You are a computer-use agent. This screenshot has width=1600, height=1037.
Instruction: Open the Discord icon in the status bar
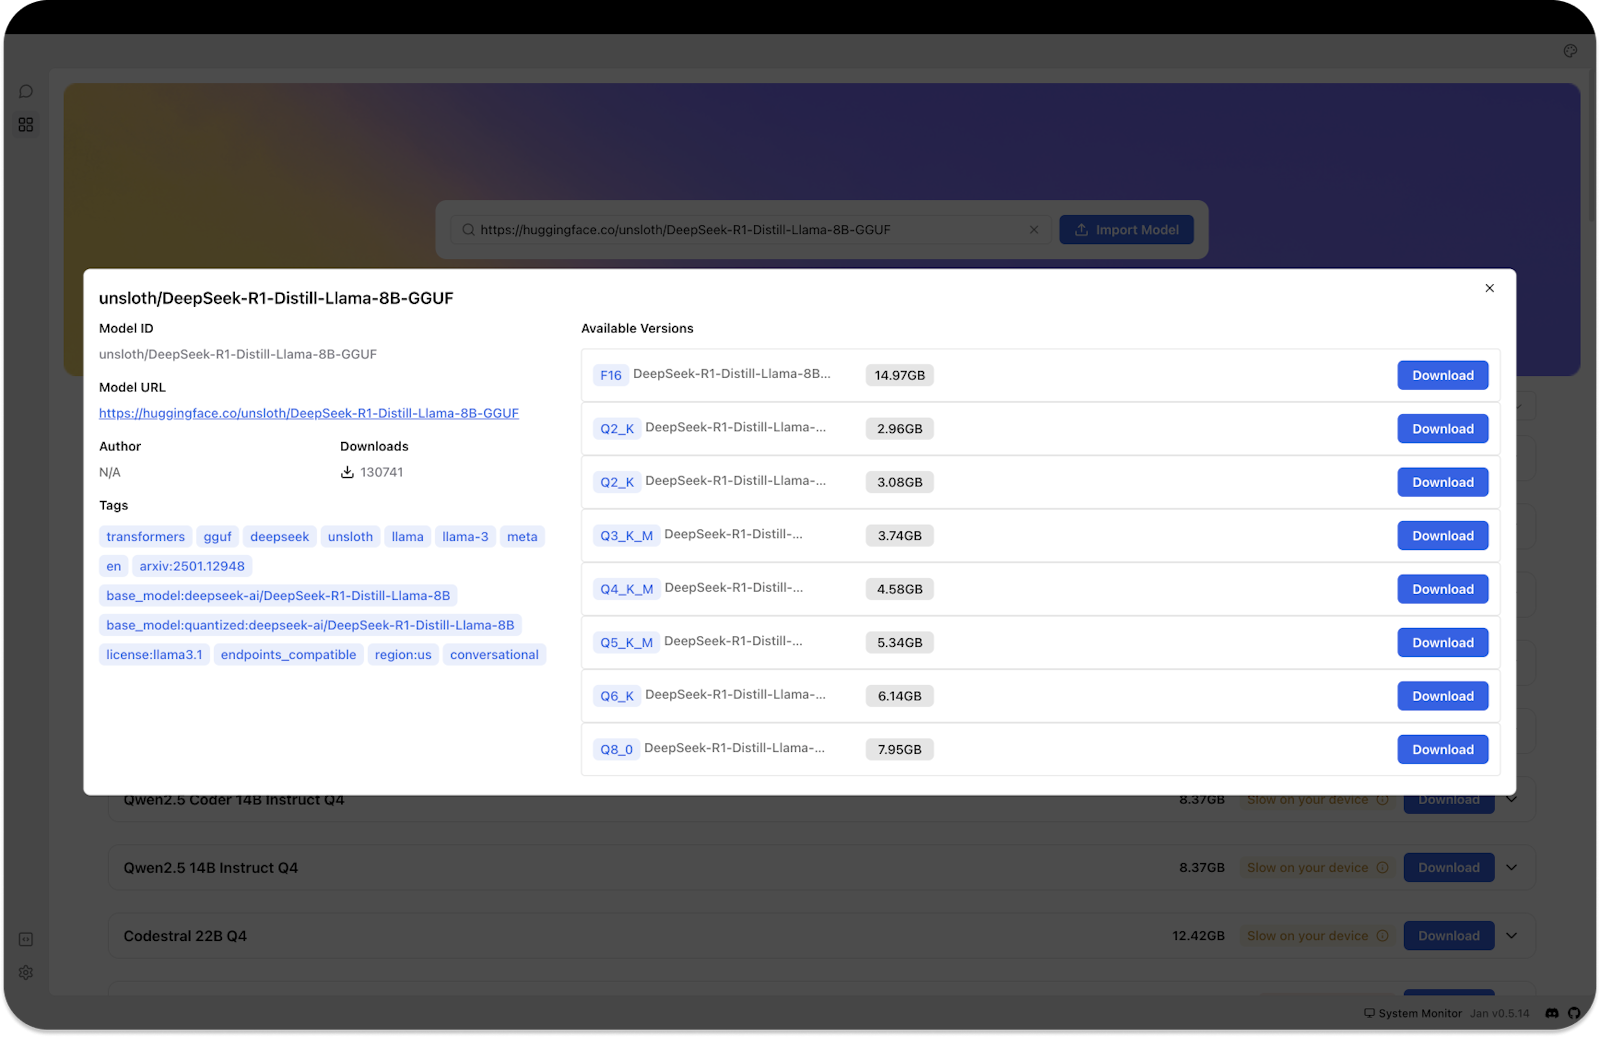pos(1551,1013)
